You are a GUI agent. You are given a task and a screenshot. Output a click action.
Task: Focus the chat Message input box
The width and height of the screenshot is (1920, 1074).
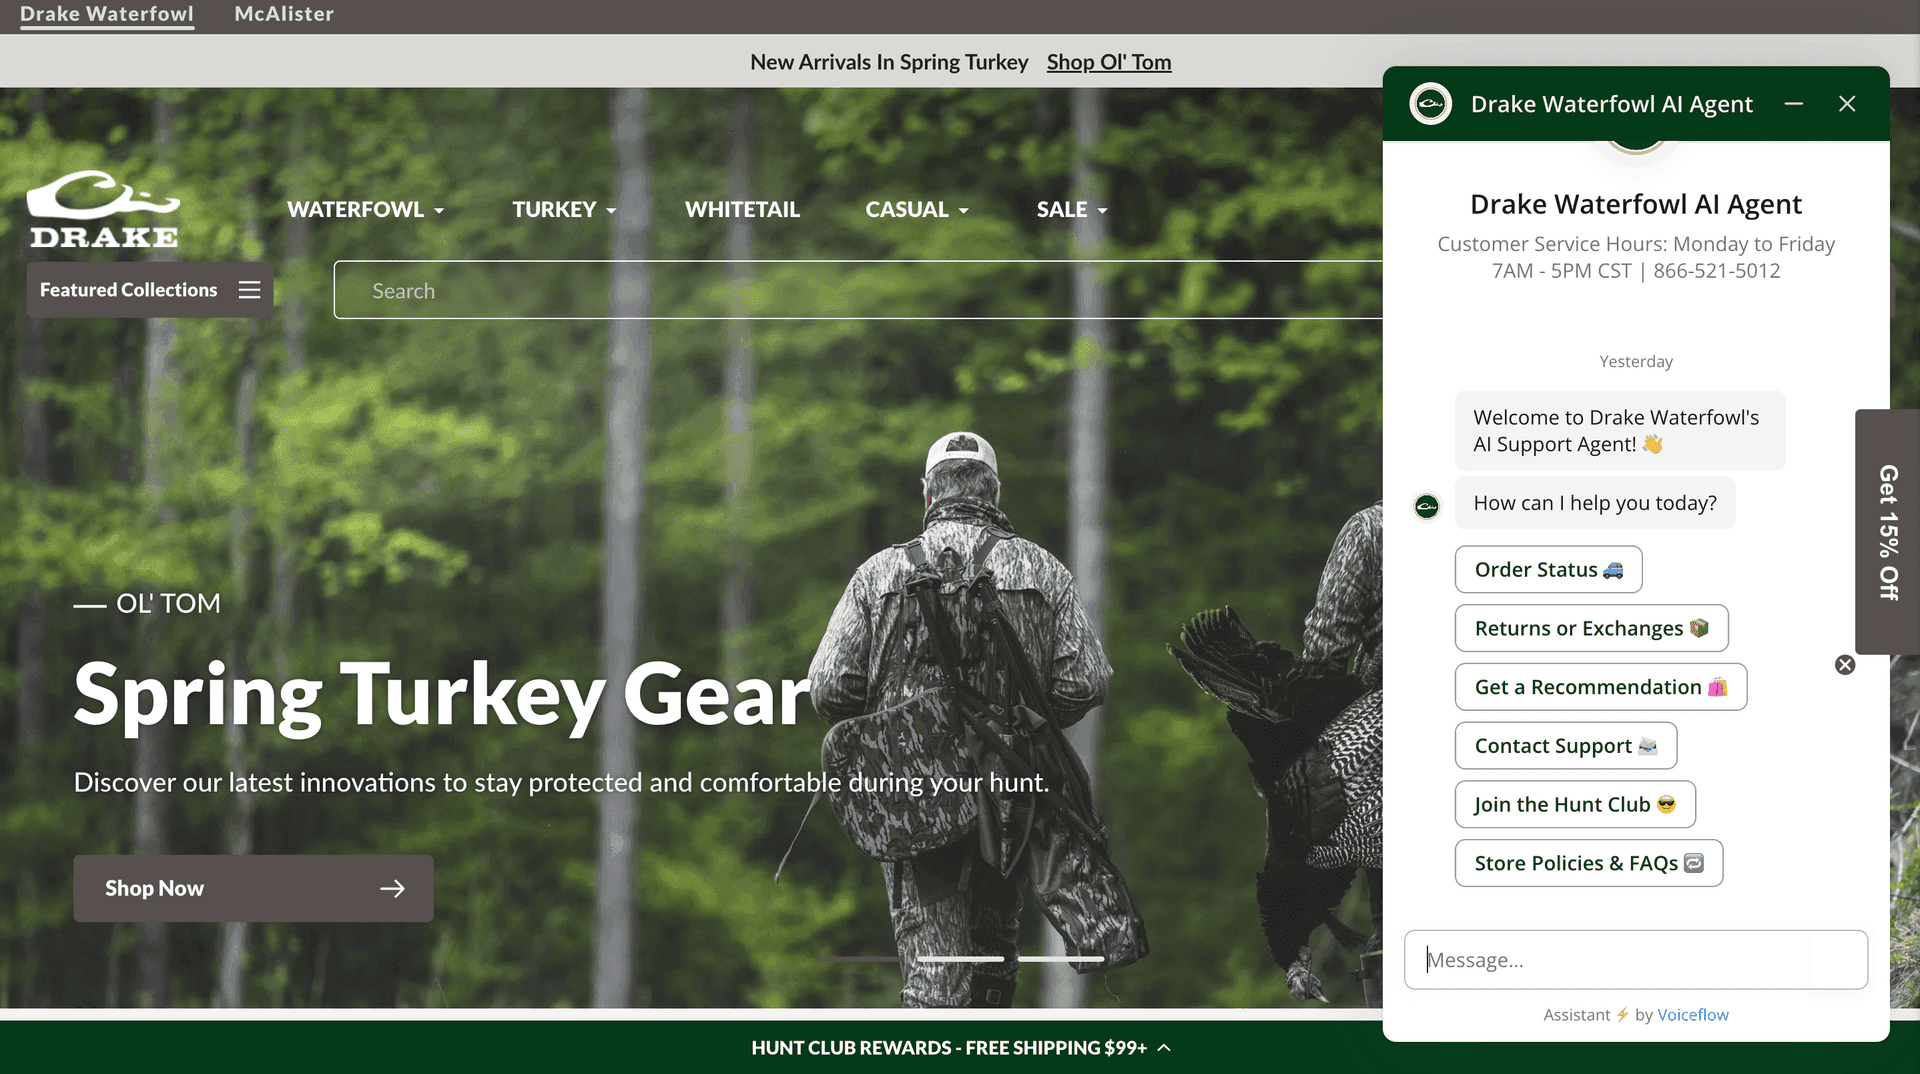point(1635,960)
